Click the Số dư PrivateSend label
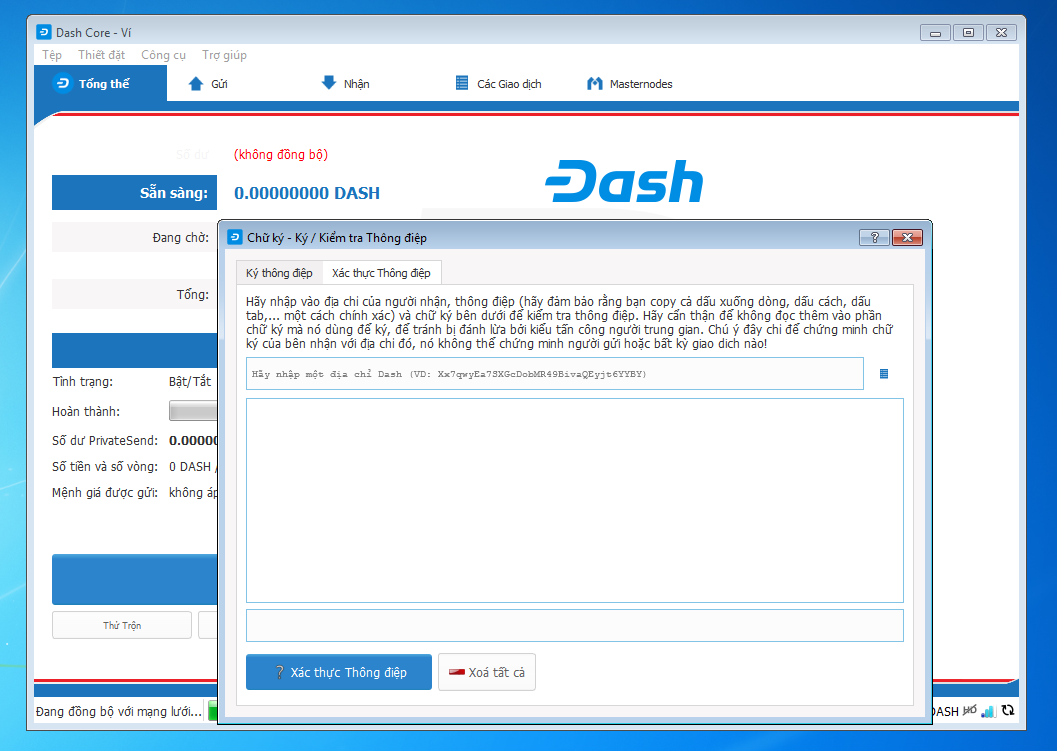 pyautogui.click(x=104, y=440)
